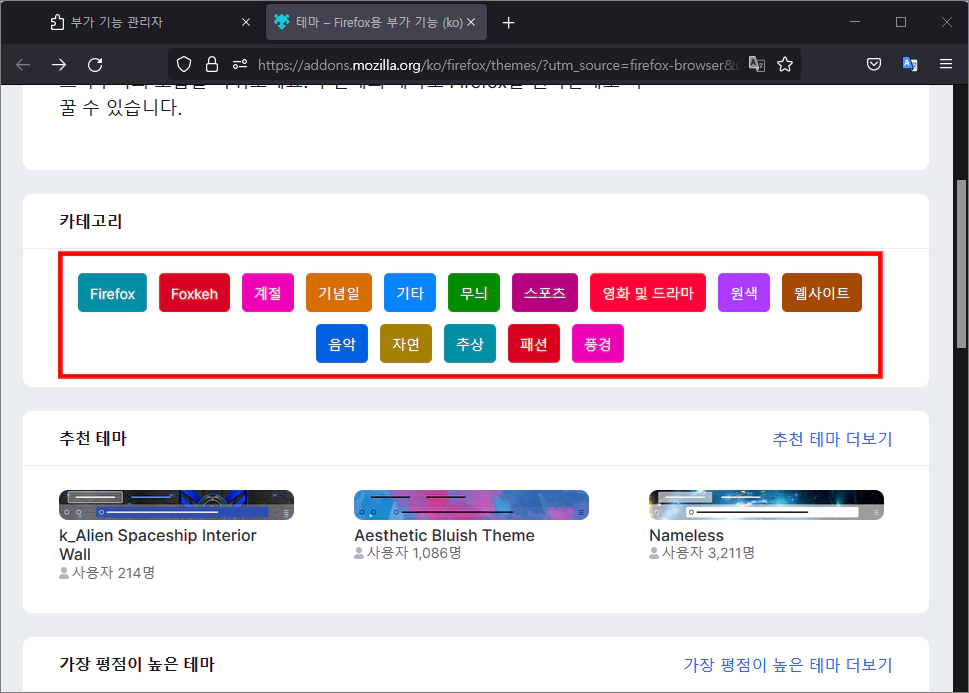This screenshot has width=969, height=693.
Task: Open Aesthetic Bluish Theme preview image
Action: 472,505
